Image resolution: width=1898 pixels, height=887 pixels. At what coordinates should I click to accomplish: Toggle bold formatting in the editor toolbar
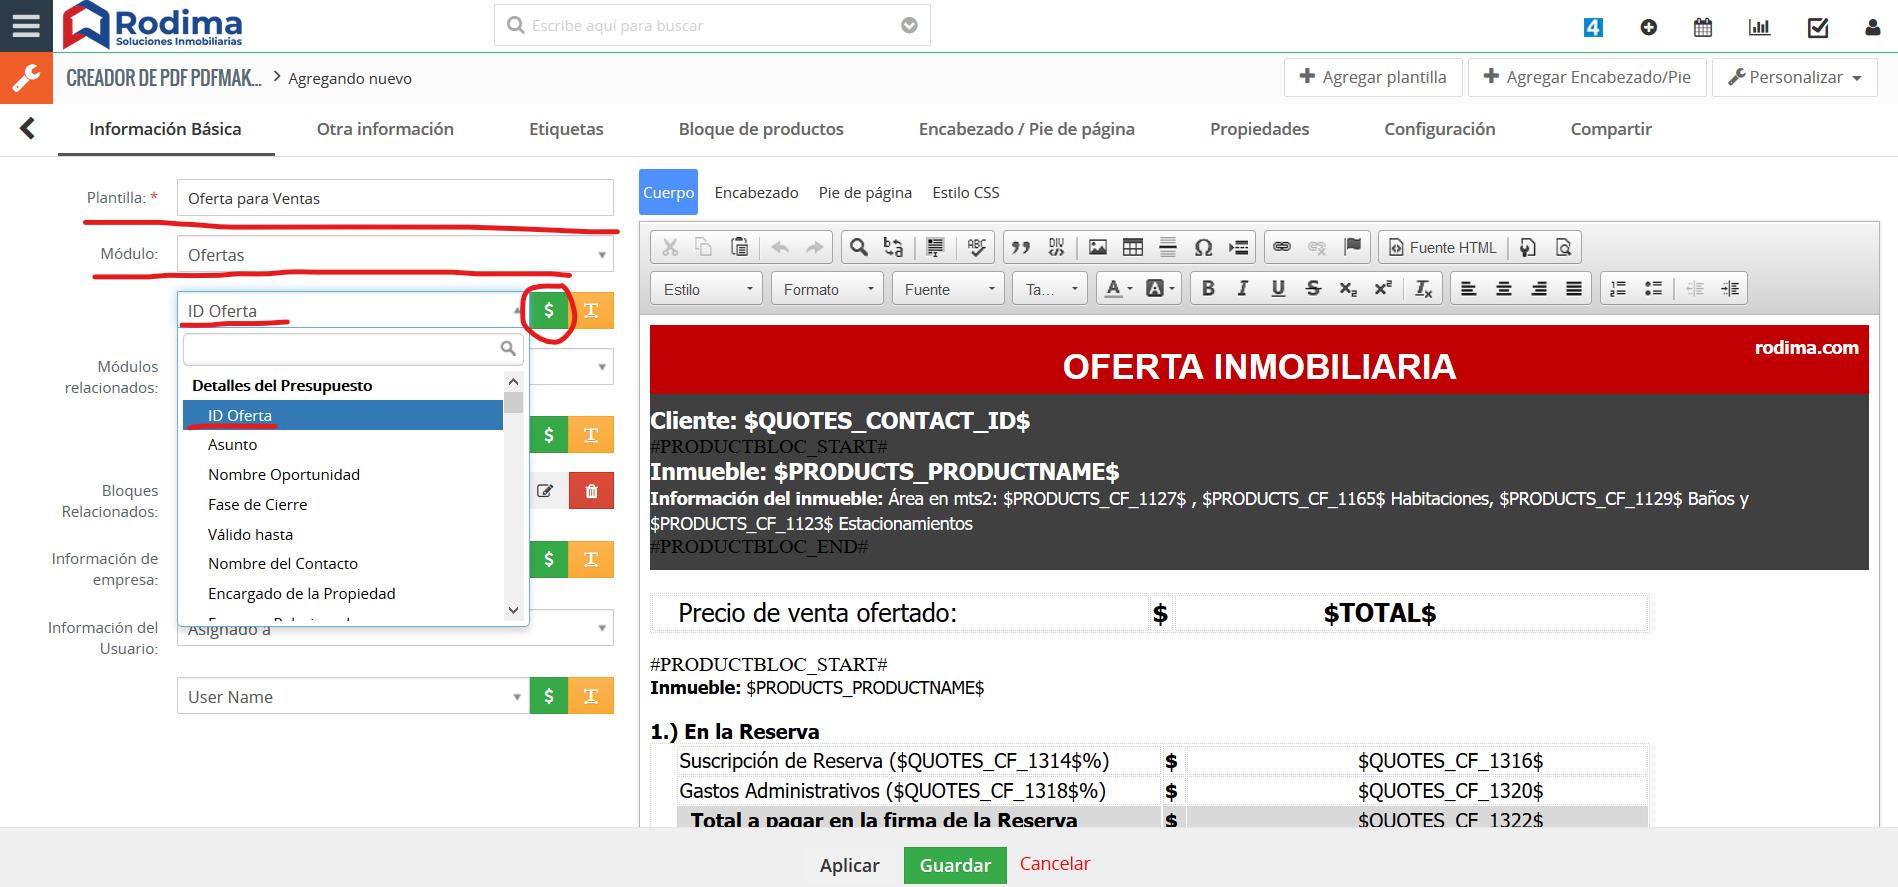1208,289
